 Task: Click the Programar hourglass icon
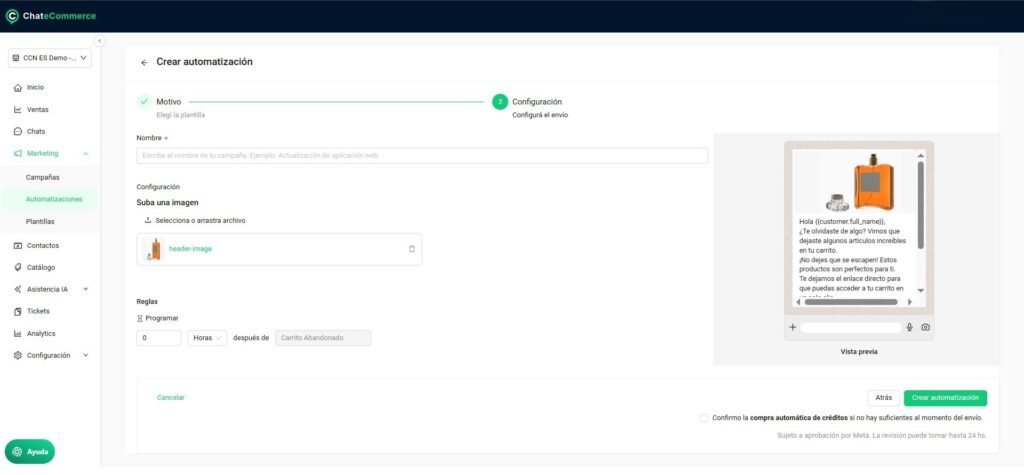pos(140,318)
